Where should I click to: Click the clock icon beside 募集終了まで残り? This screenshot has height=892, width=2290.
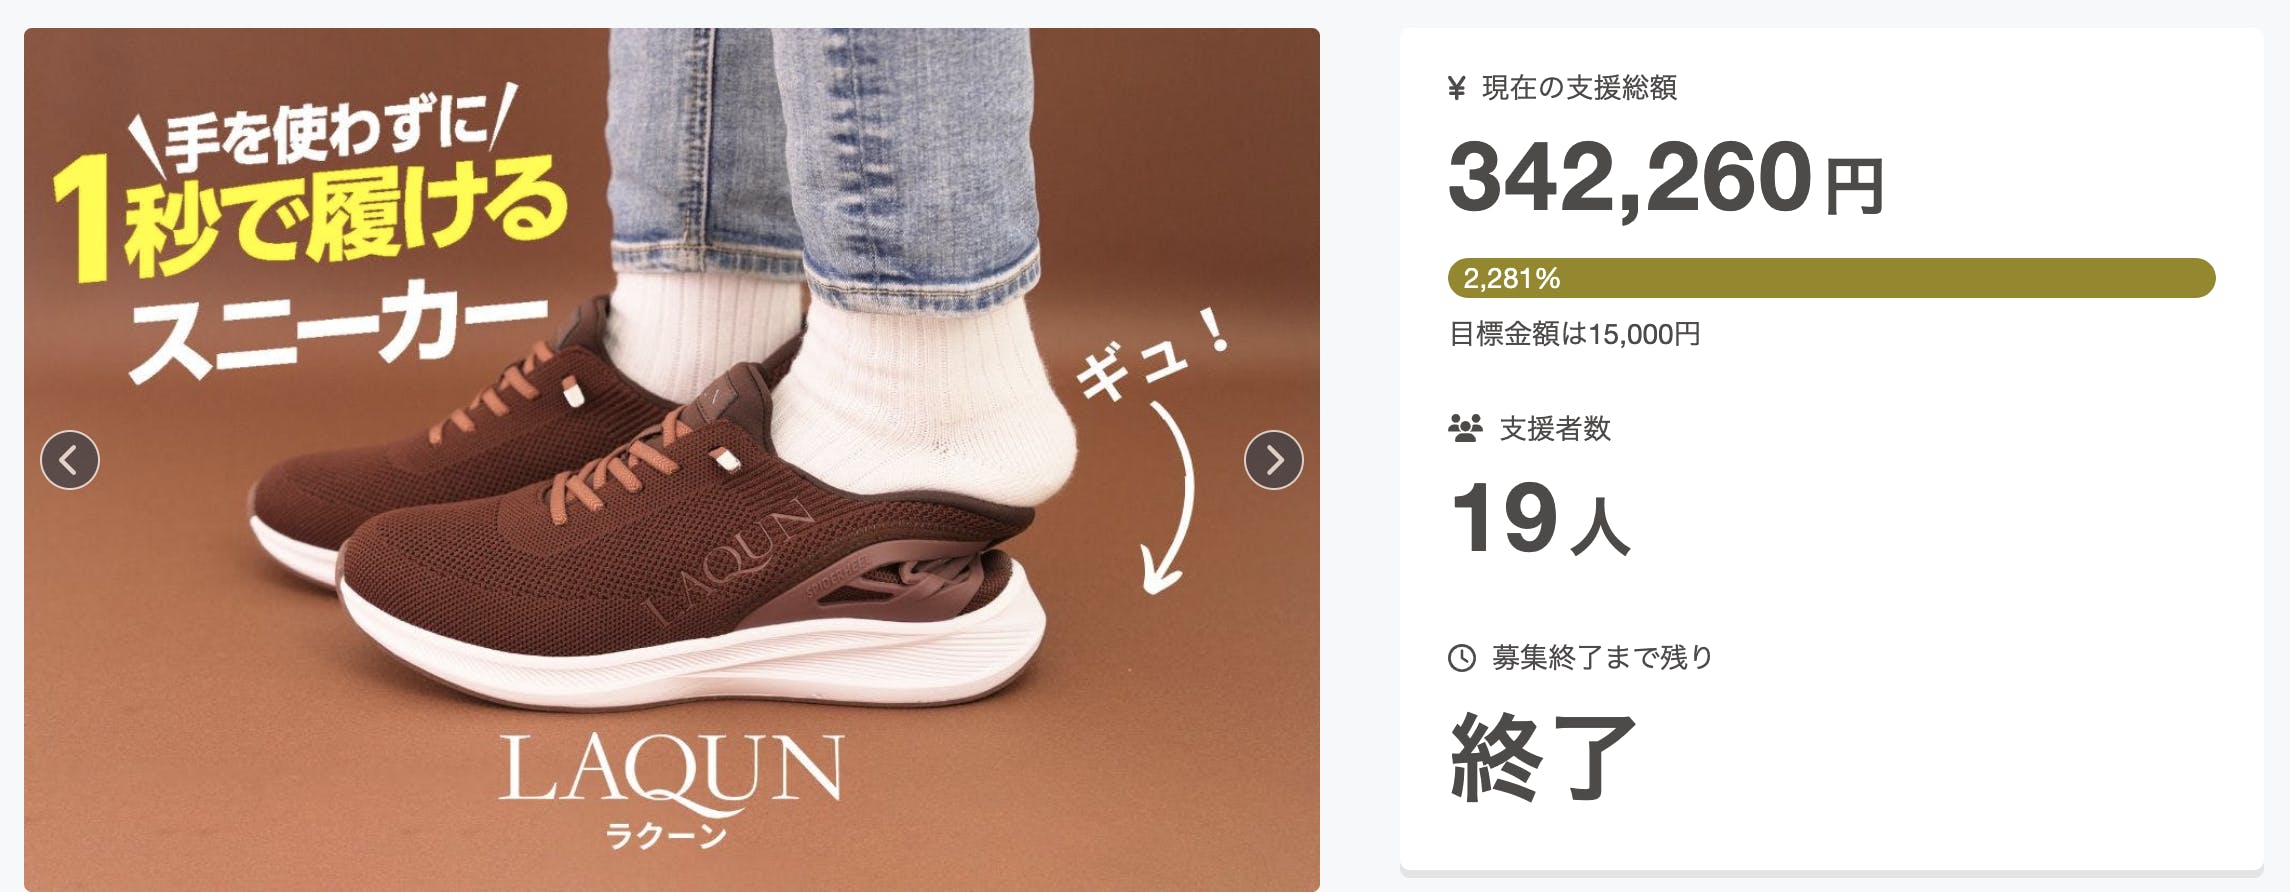1462,658
